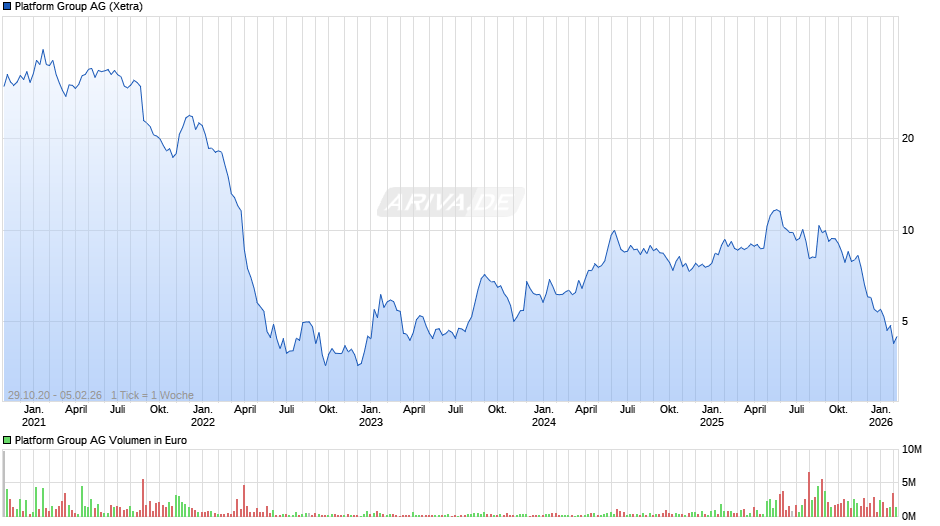Screen dimensions: 940x526
Task: Click the price axis label '20'
Action: coord(908,139)
